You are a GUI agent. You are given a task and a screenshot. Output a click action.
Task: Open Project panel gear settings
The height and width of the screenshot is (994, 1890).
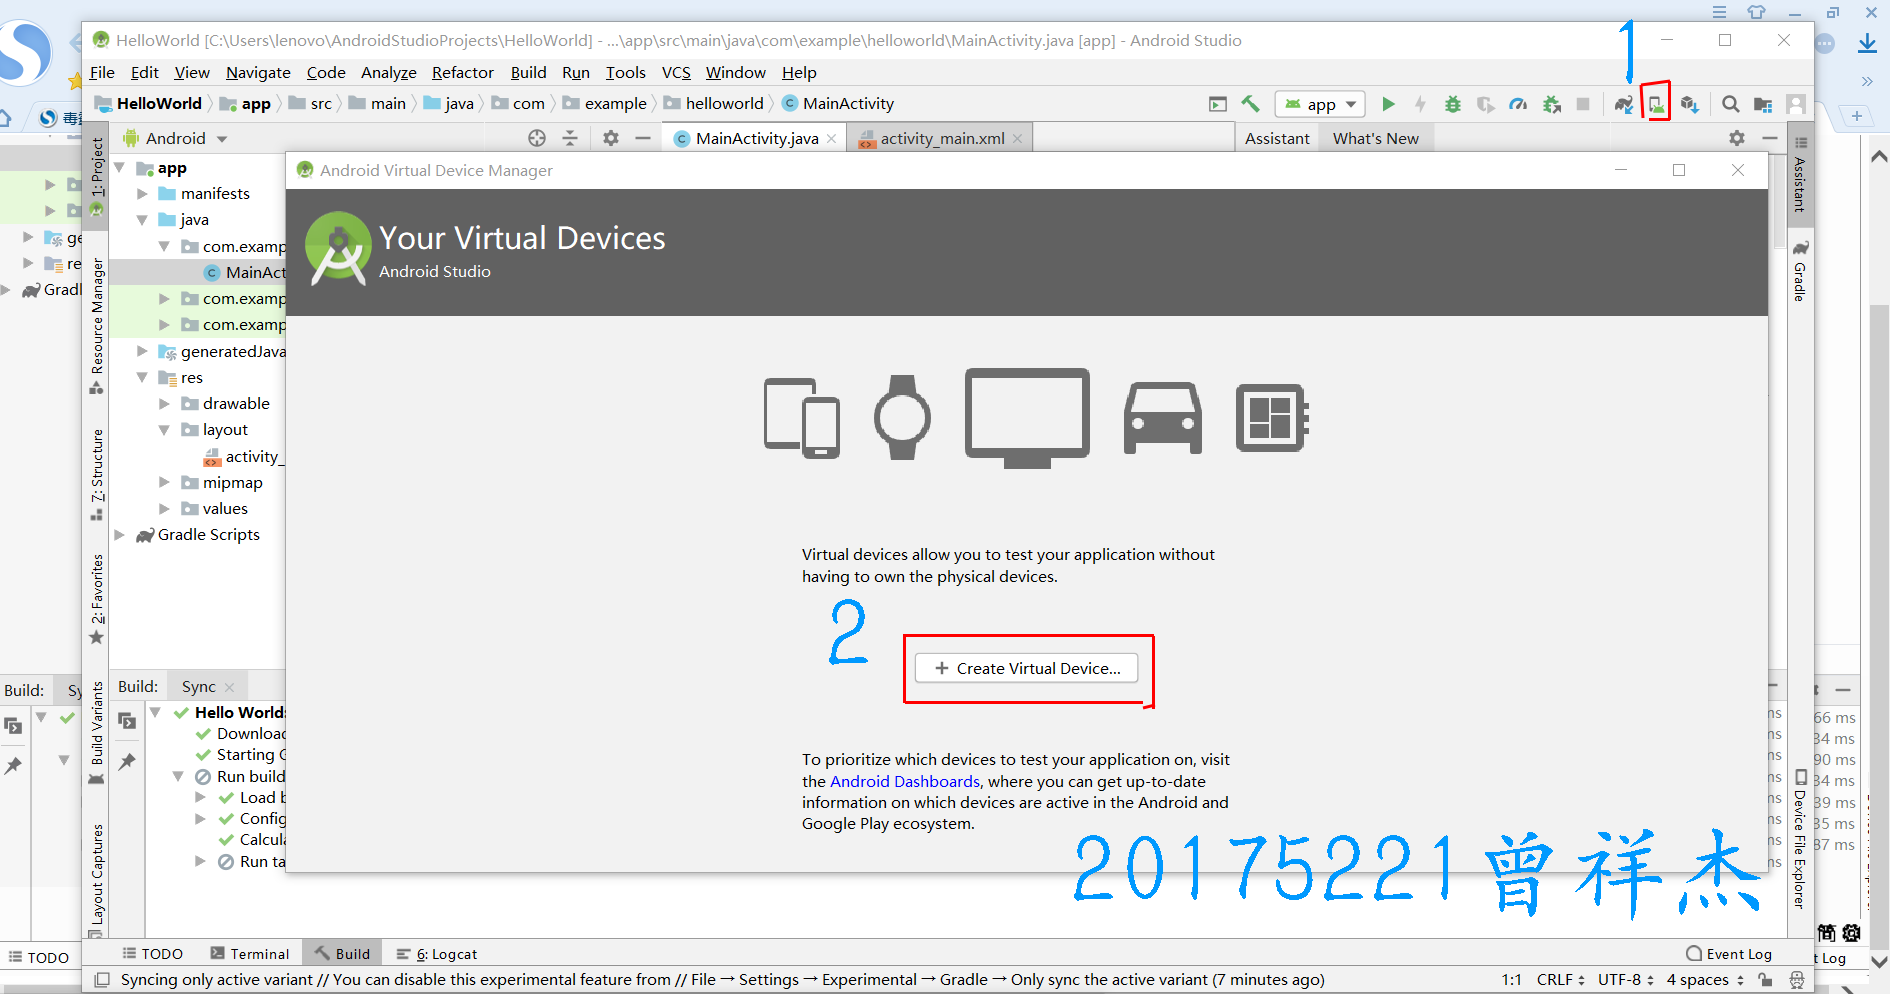[611, 138]
